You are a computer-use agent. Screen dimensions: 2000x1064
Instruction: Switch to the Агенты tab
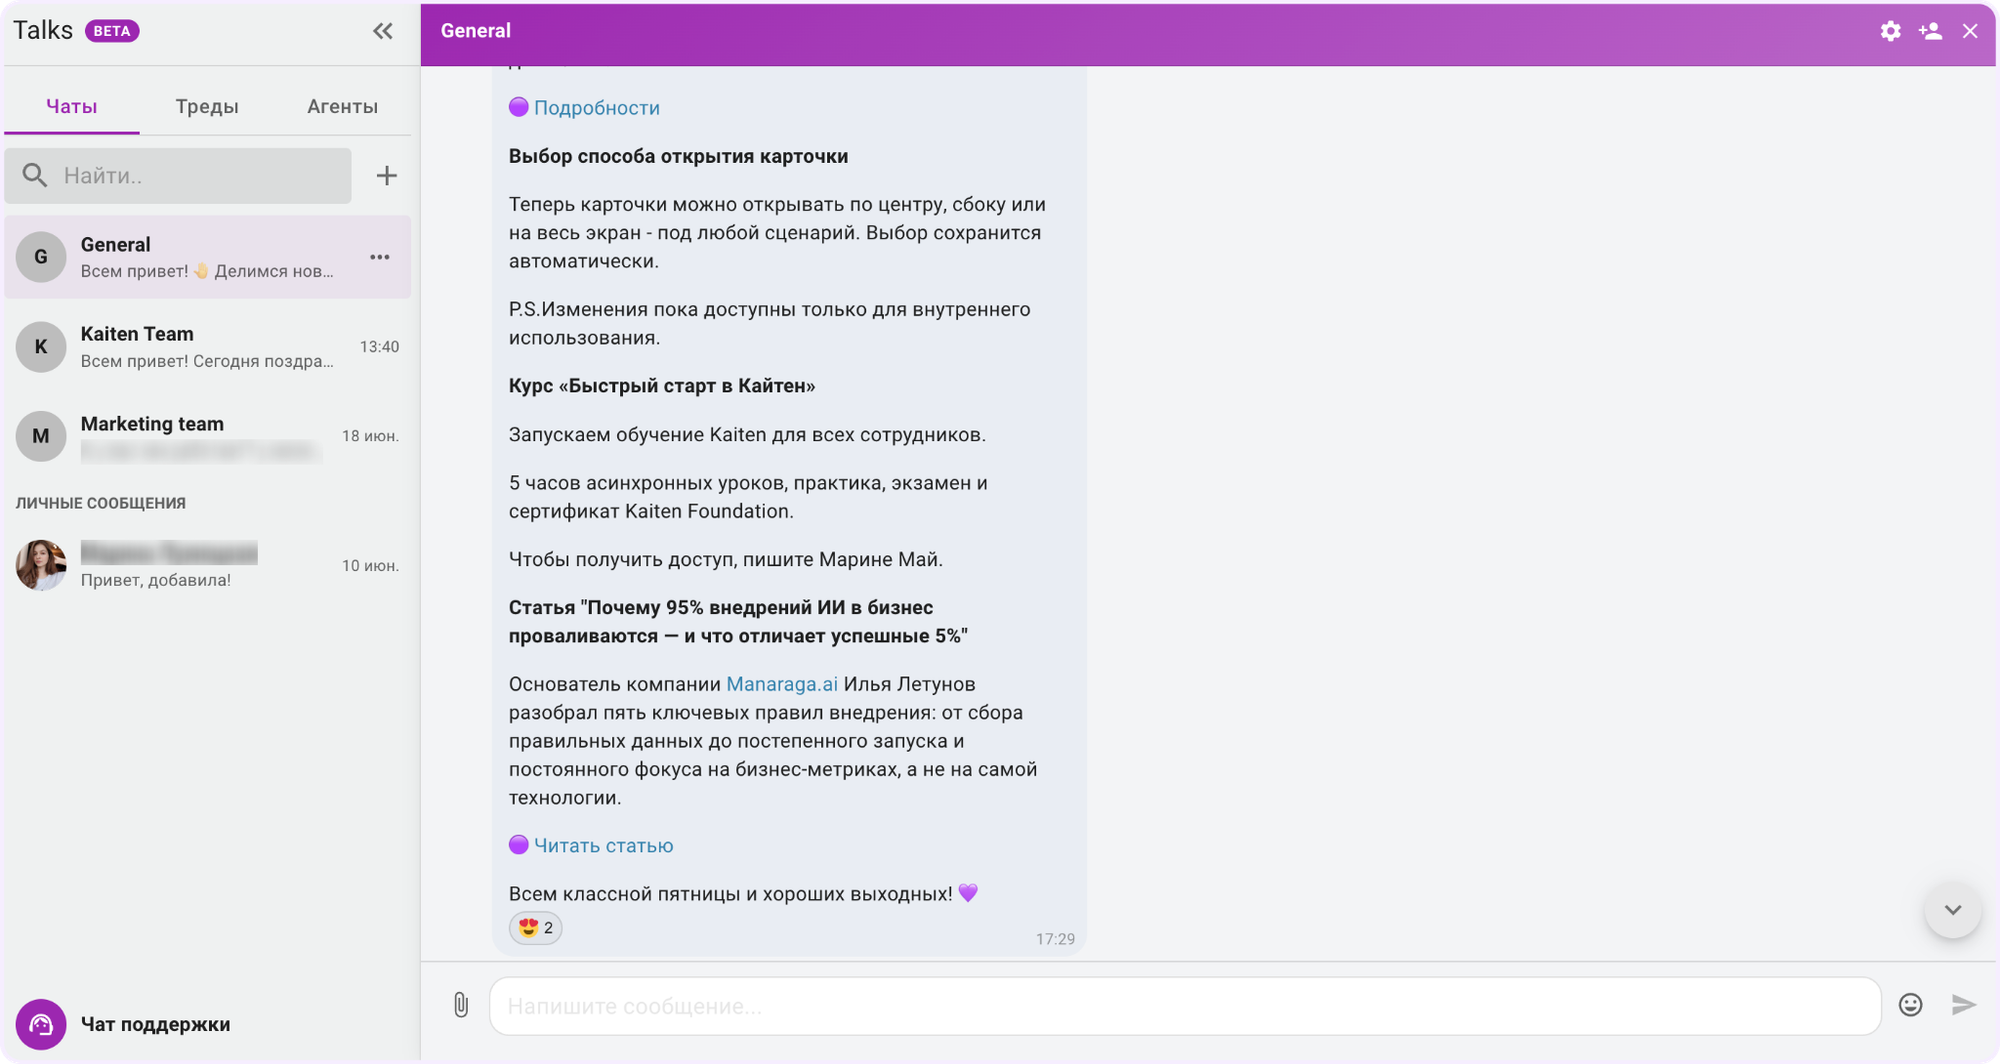pos(342,106)
